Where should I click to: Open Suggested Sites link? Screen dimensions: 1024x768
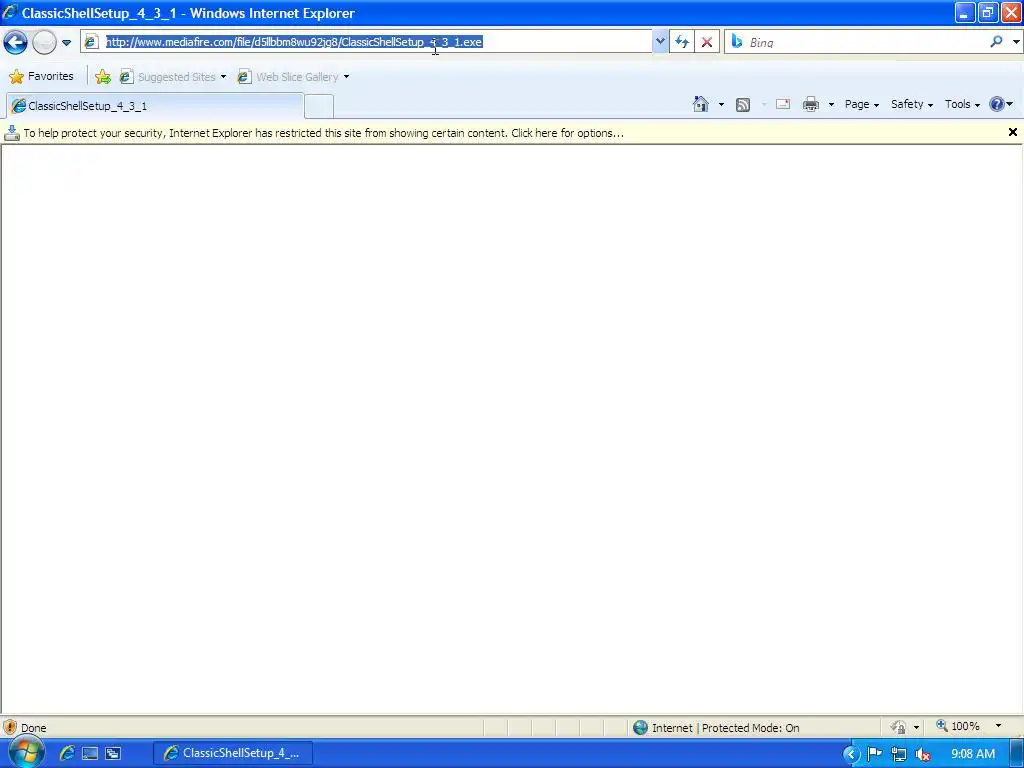point(168,76)
